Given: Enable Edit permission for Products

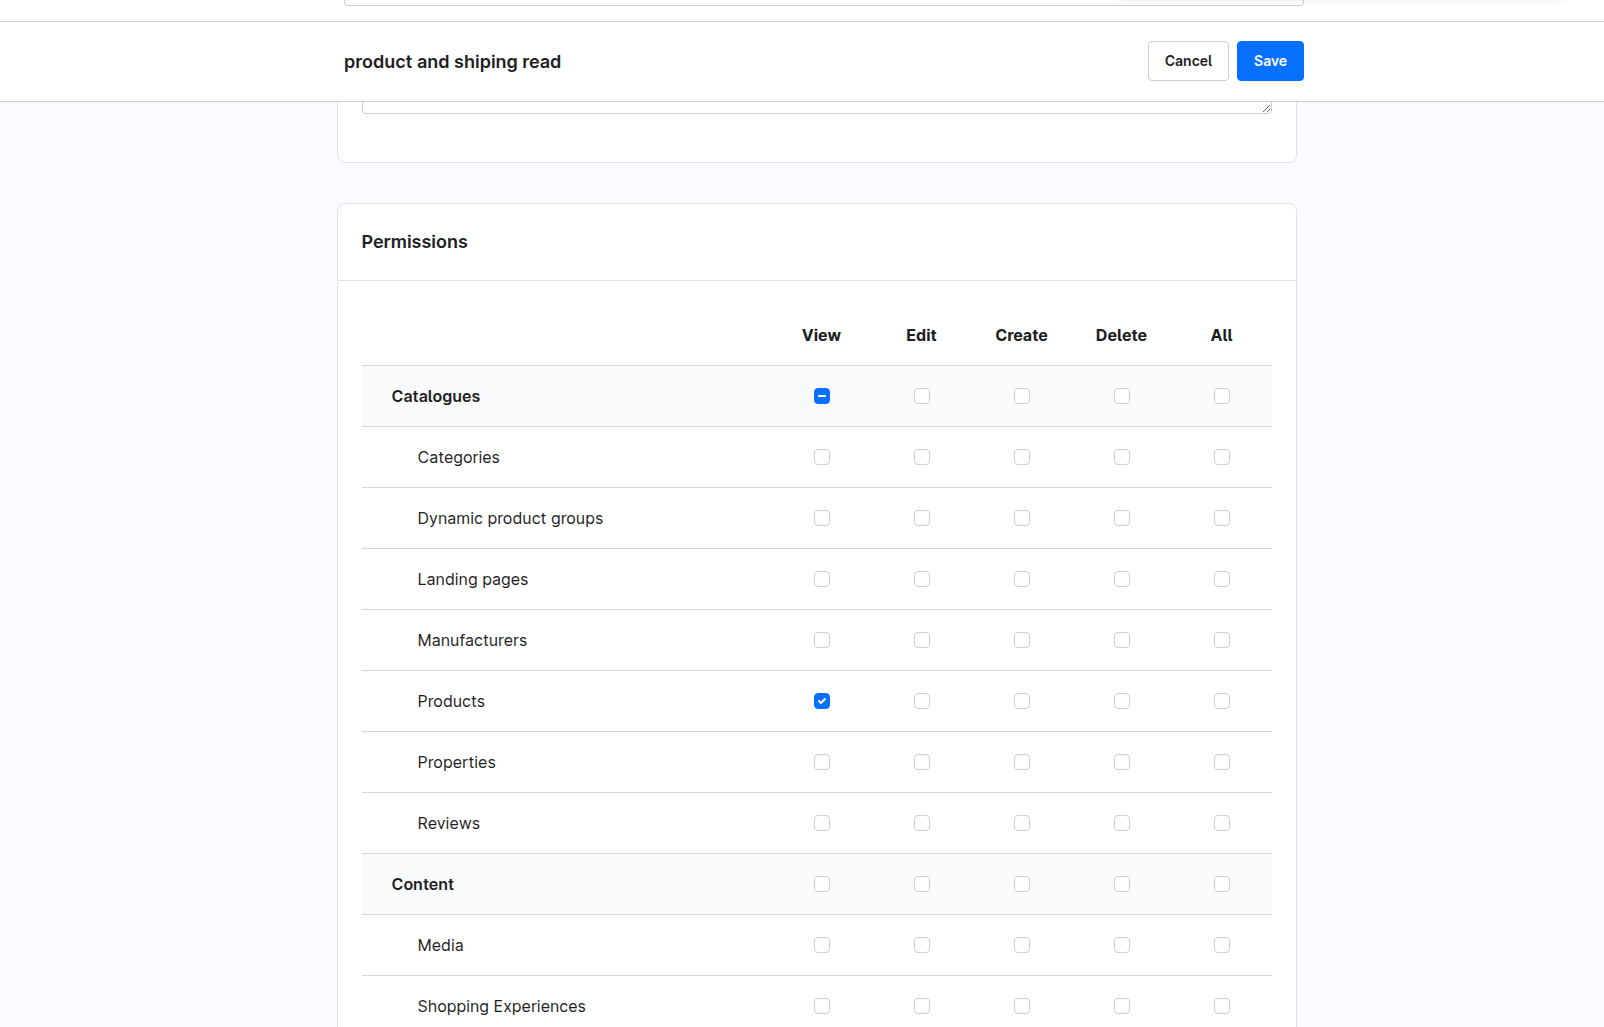Looking at the screenshot, I should click(921, 701).
